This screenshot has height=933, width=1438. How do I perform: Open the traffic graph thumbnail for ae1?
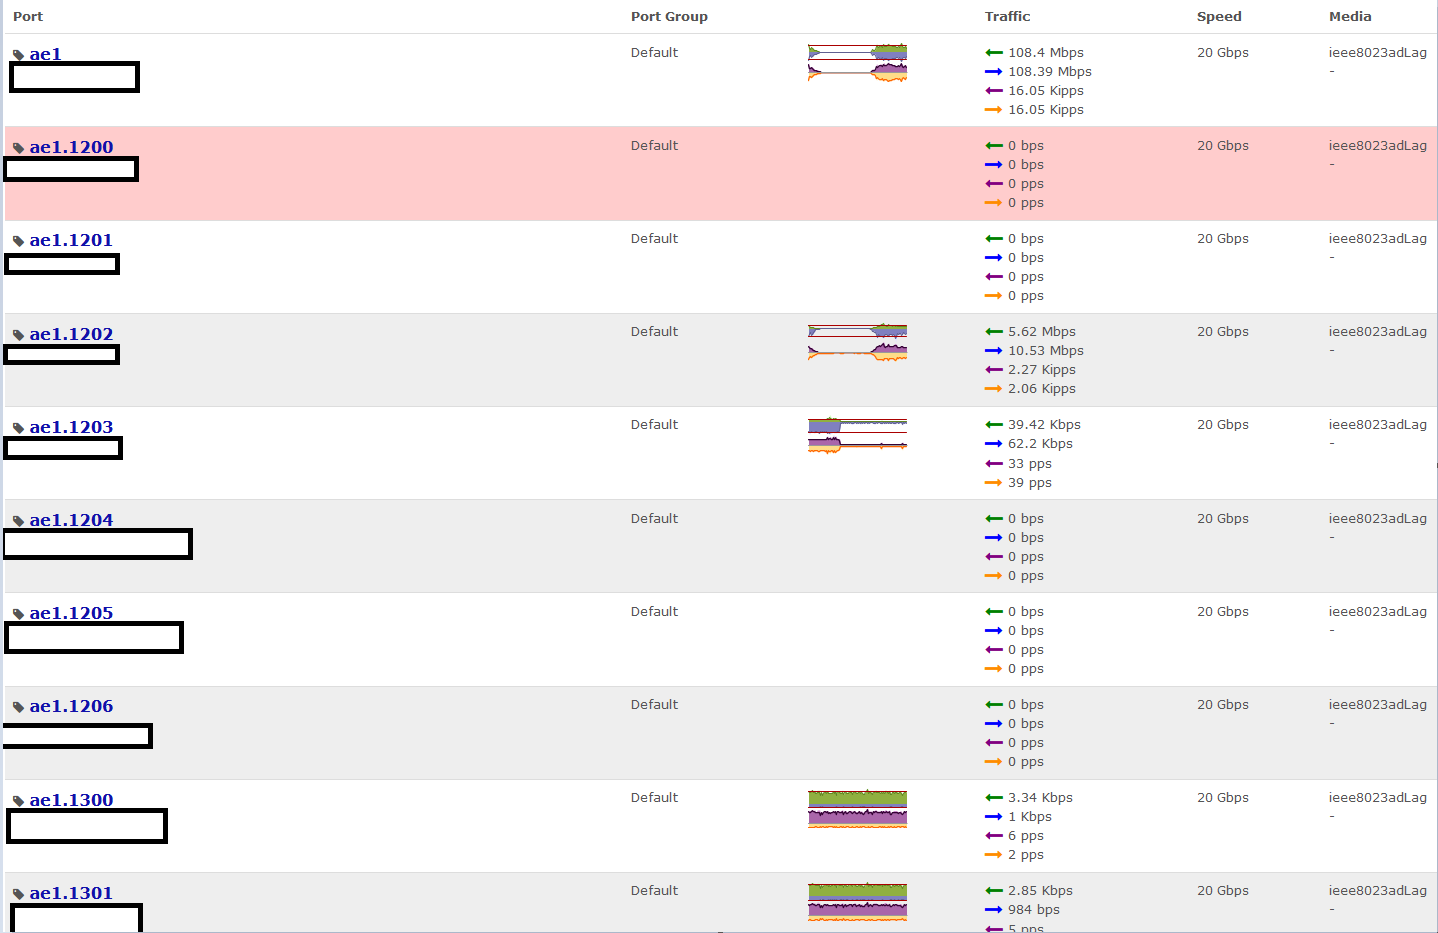coord(857,62)
